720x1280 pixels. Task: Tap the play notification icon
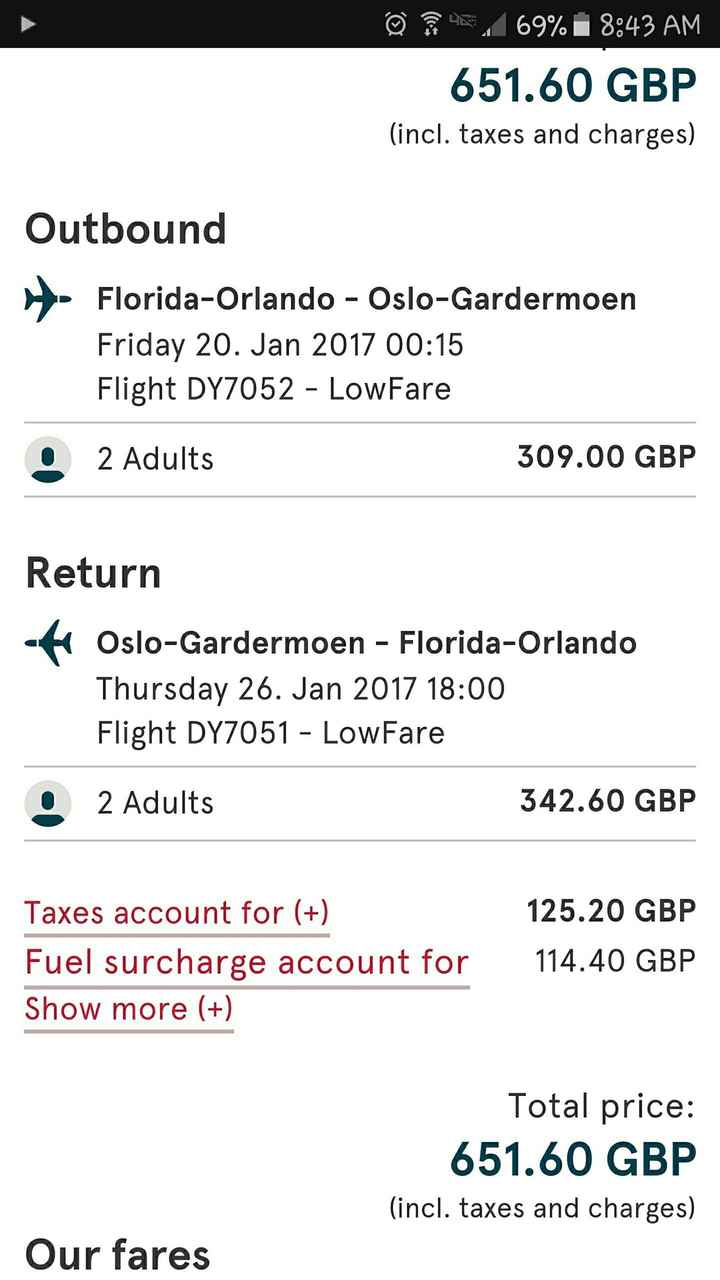(x=27, y=24)
